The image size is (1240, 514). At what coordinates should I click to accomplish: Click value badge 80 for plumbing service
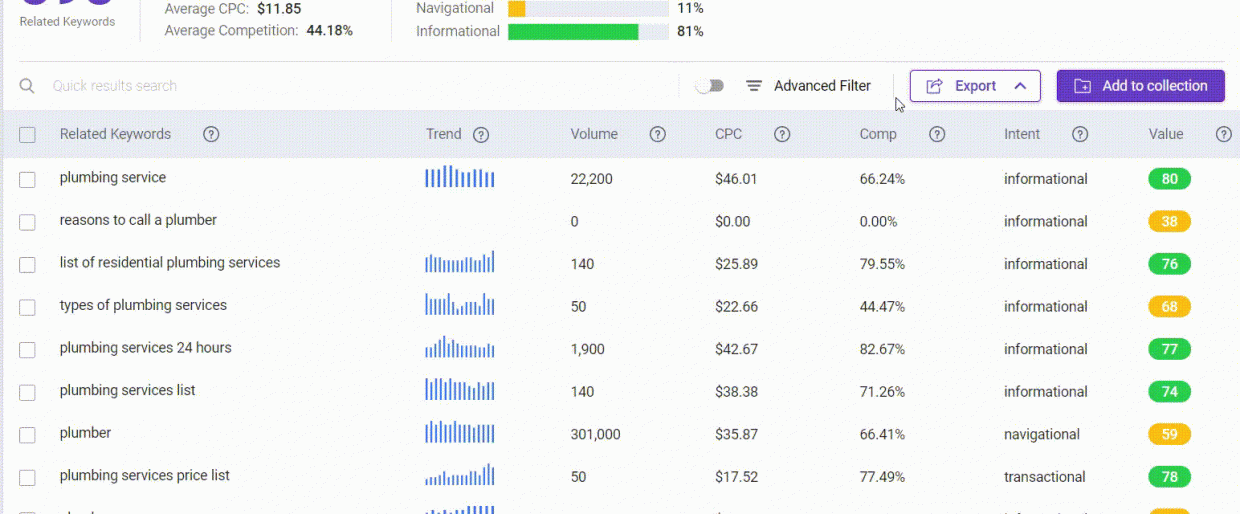[1170, 180]
